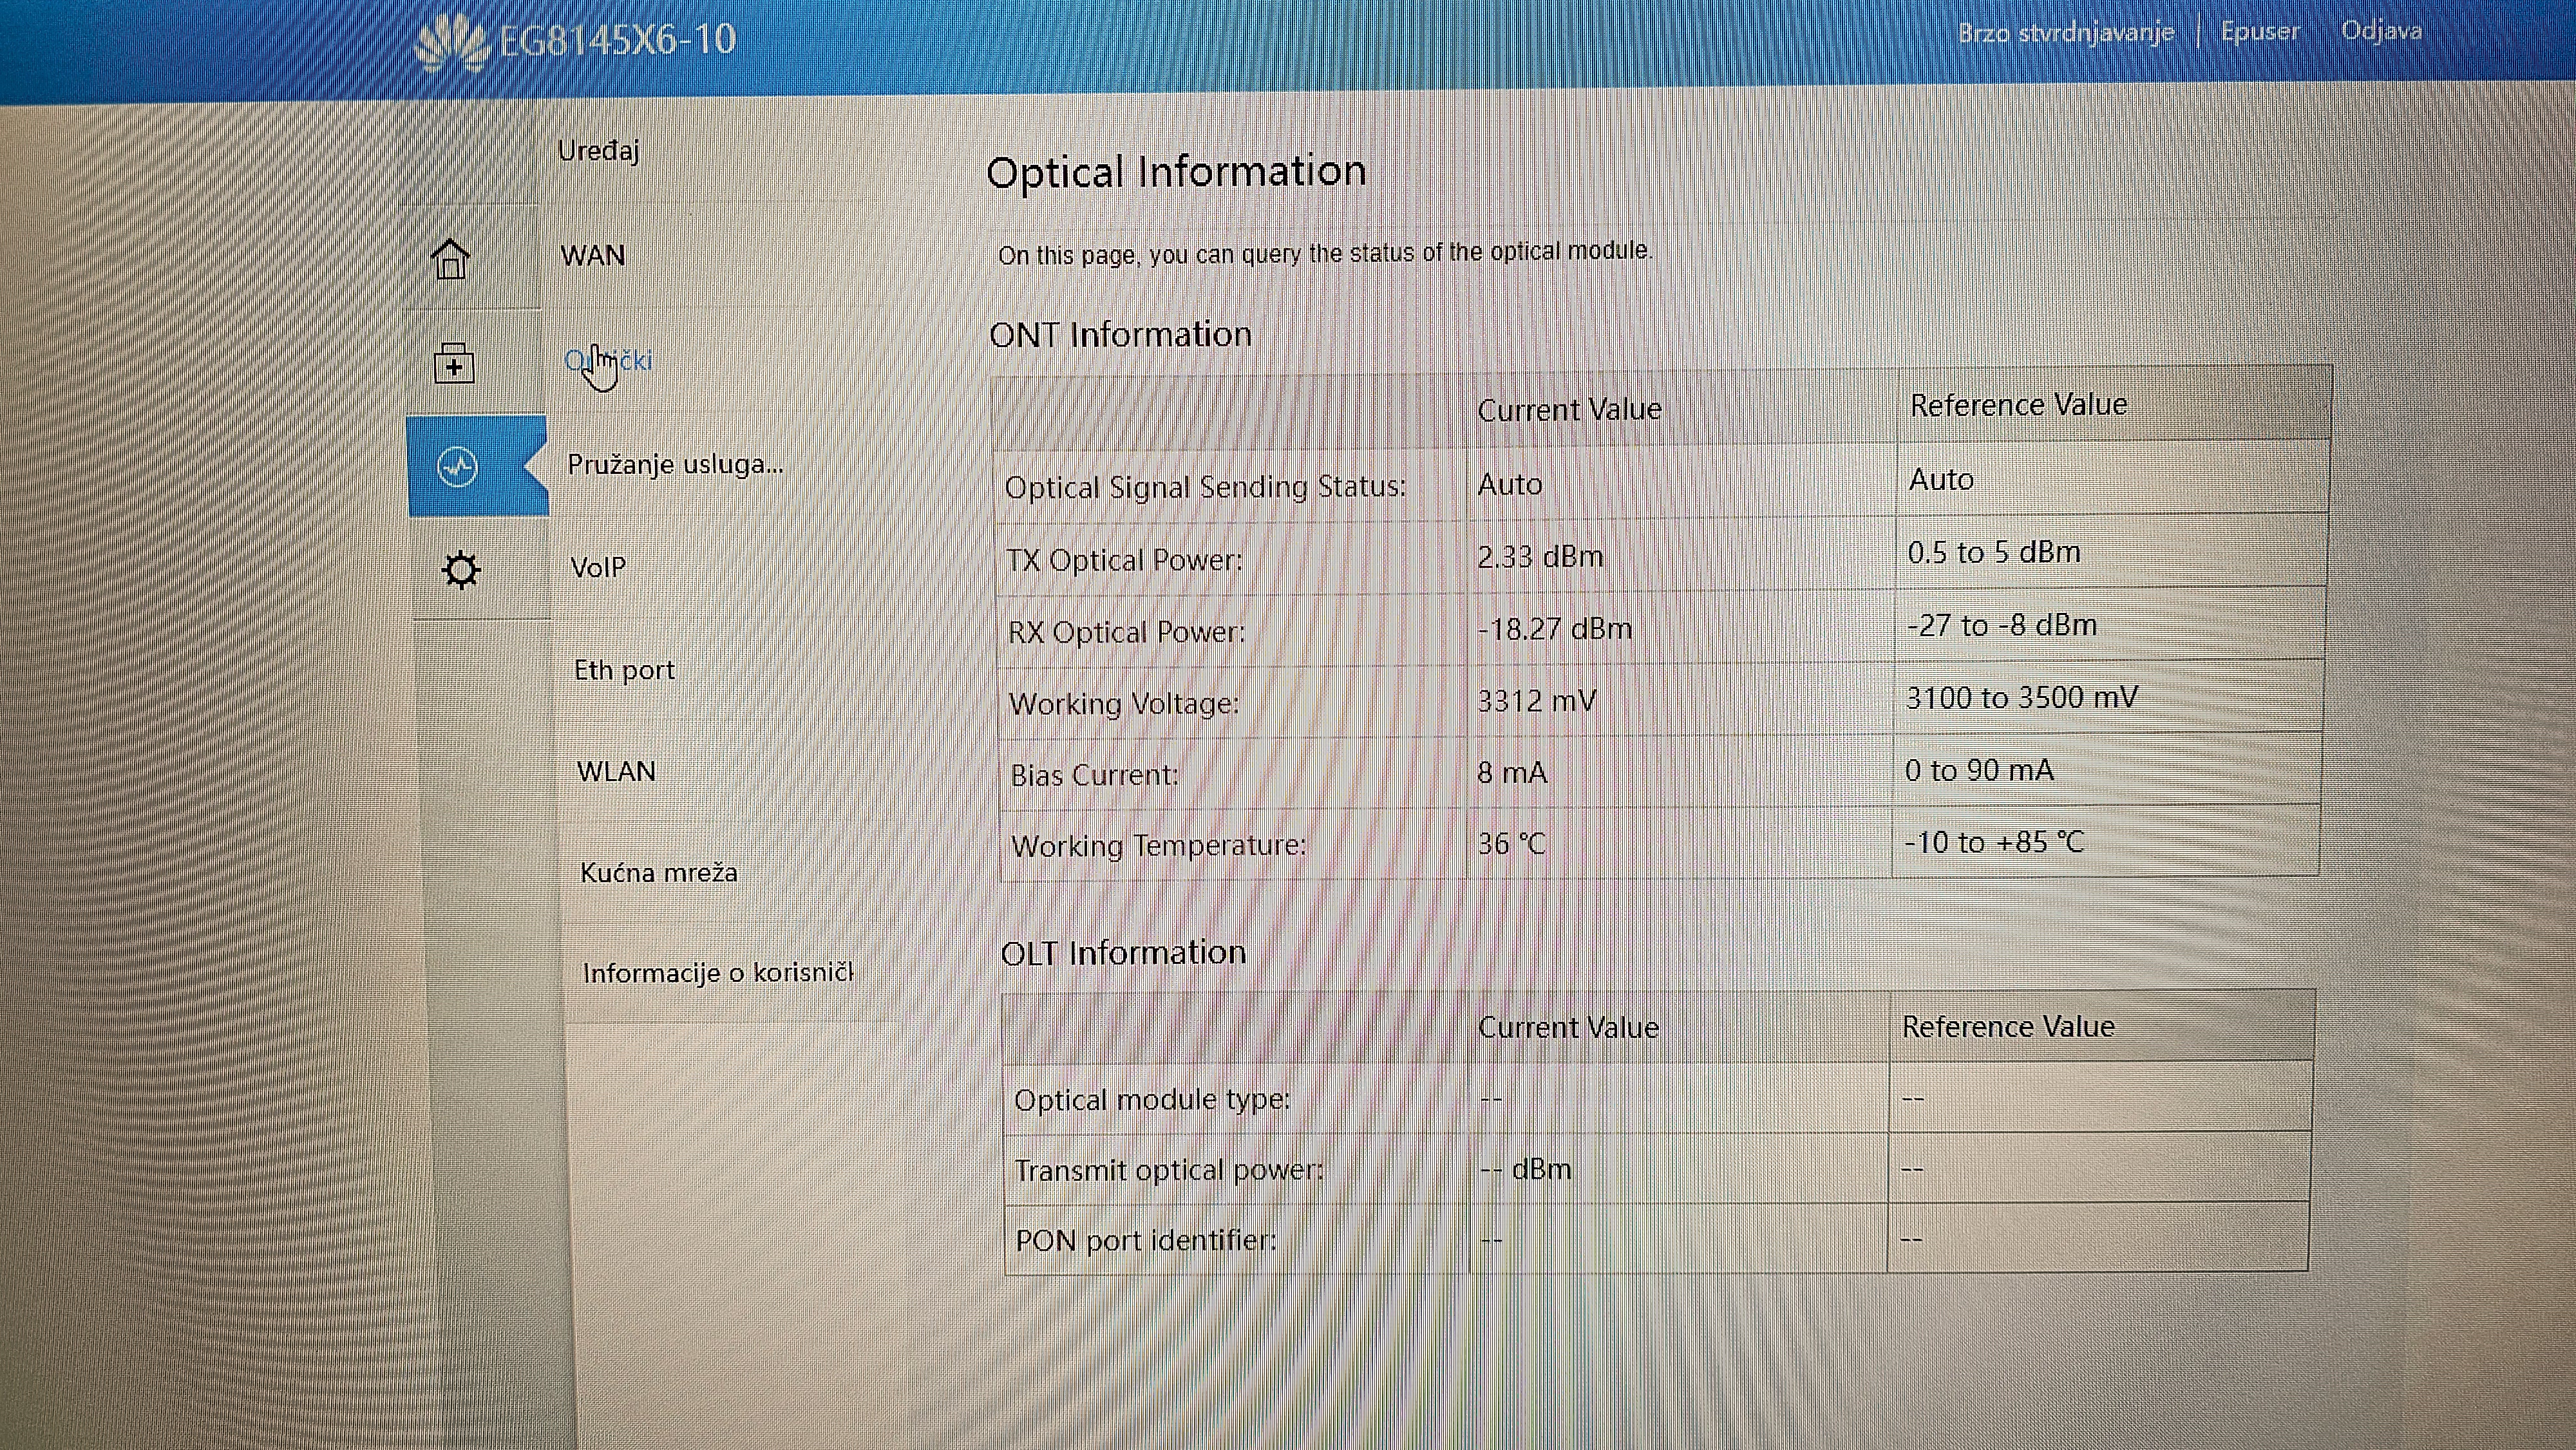
Task: Click the Huawei logo in the header
Action: (452, 43)
